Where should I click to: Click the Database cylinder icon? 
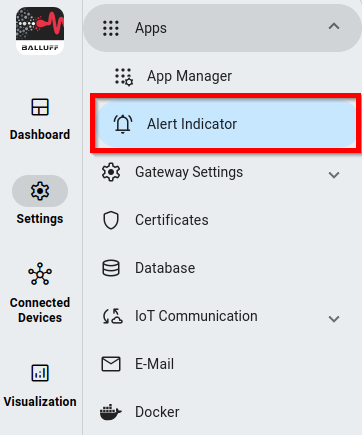[111, 268]
